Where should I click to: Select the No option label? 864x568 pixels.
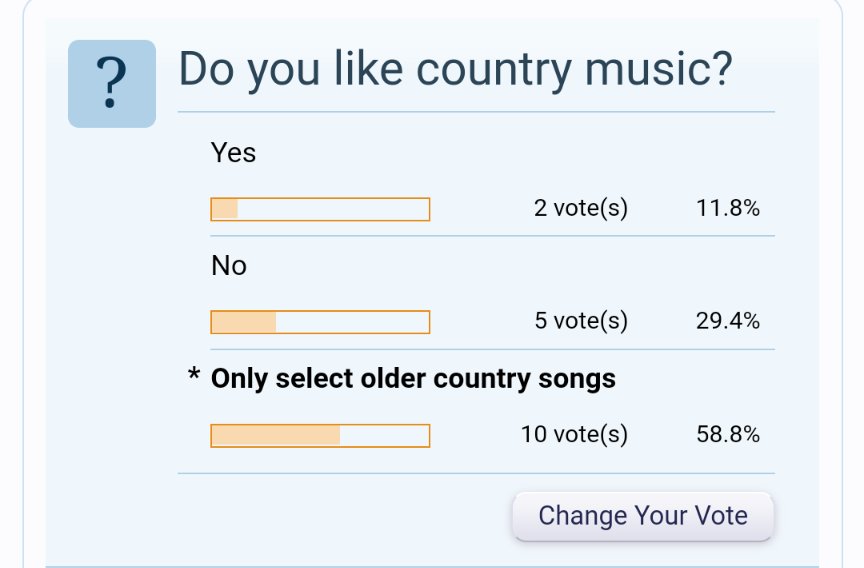click(x=229, y=266)
